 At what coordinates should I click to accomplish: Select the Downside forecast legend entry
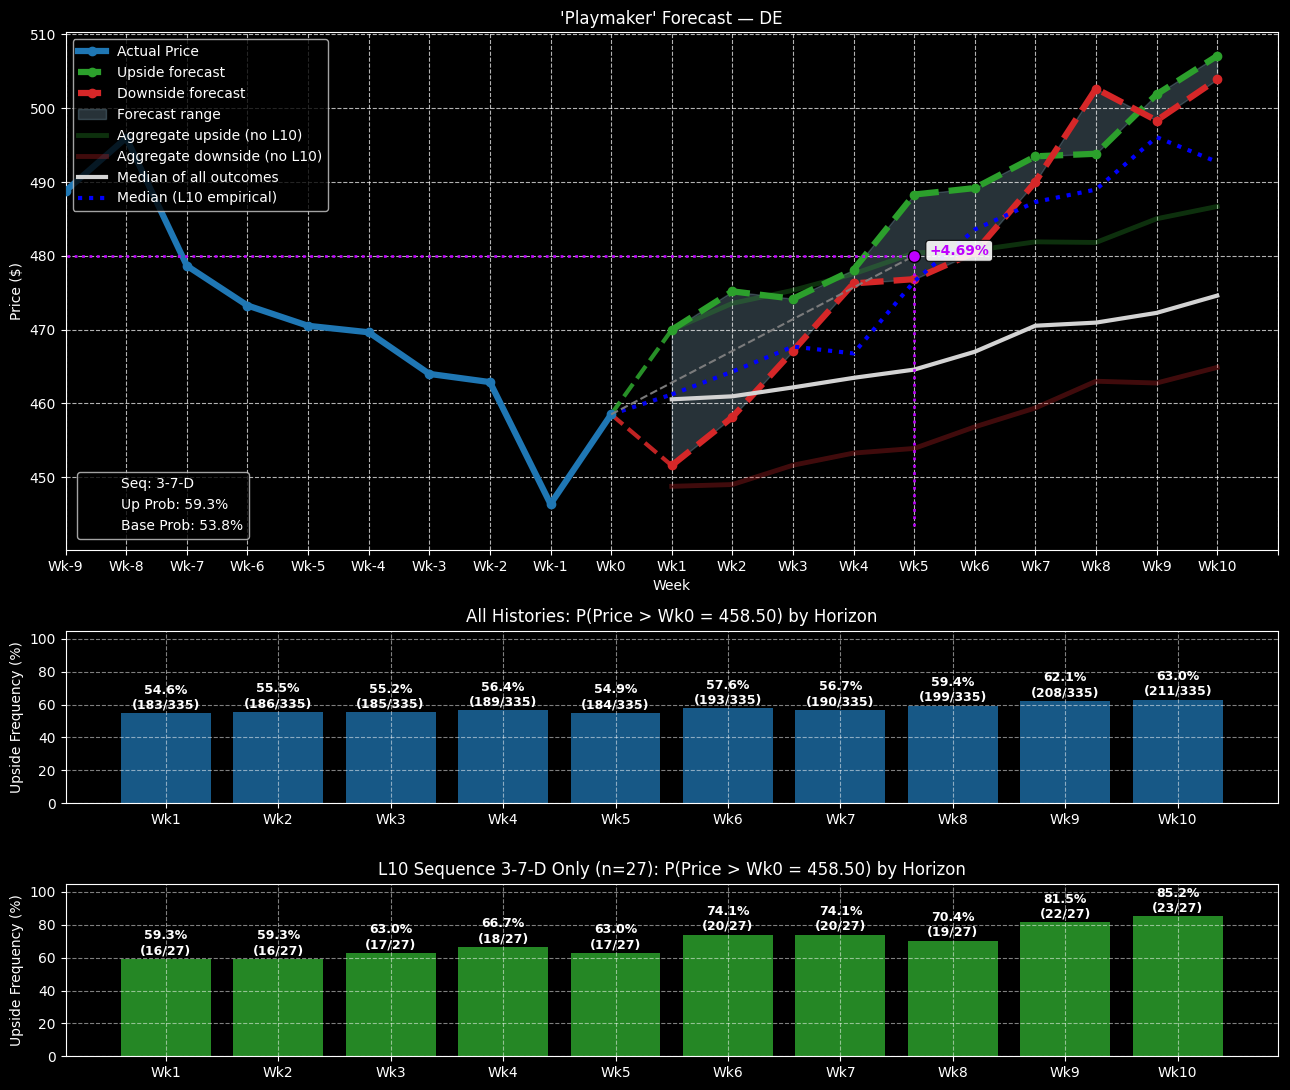(180, 93)
